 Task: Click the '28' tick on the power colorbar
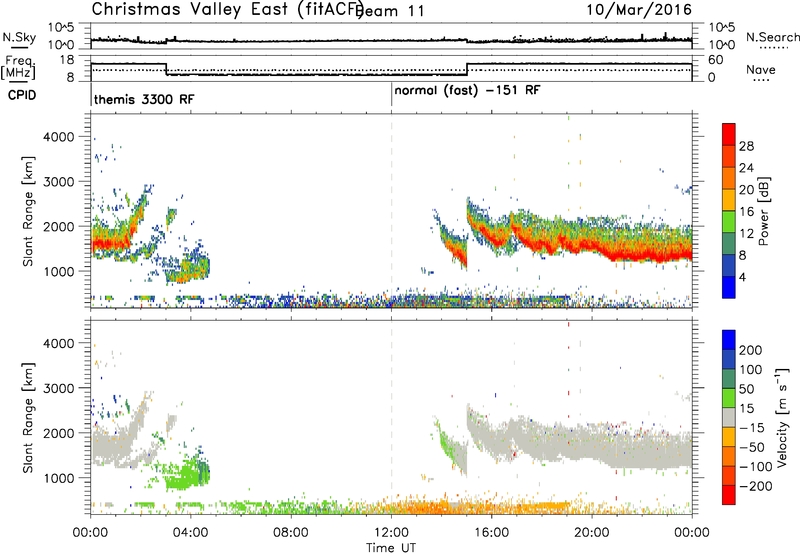tap(746, 146)
